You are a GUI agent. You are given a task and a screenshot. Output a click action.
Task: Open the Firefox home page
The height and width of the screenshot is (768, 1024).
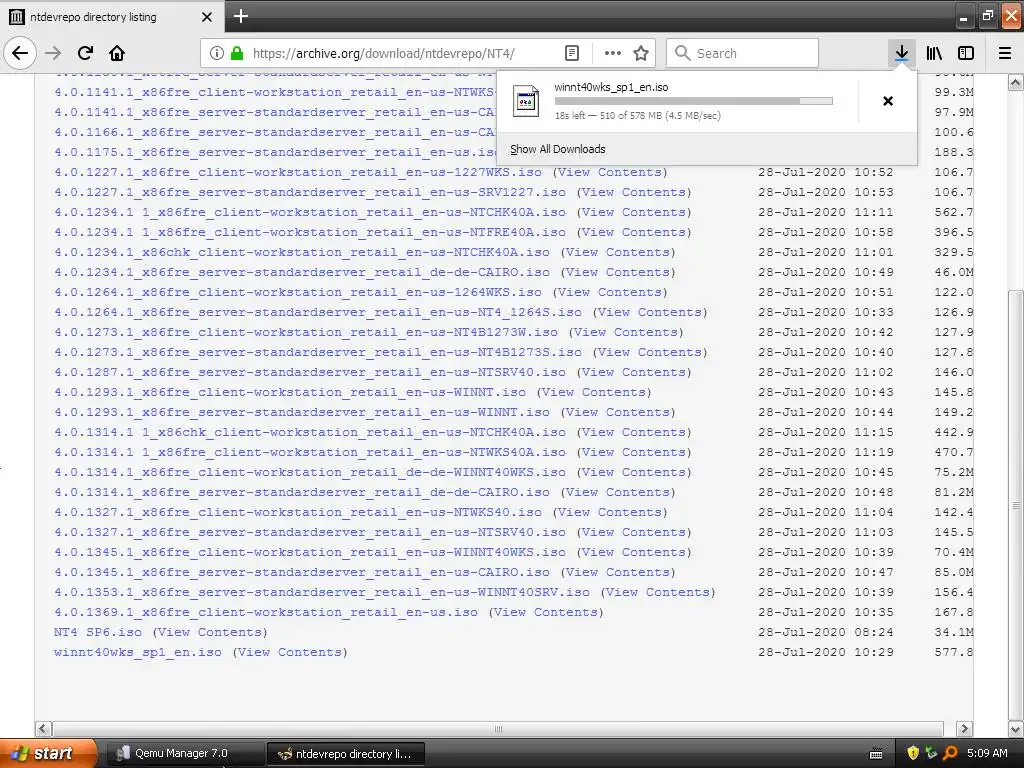tap(117, 53)
